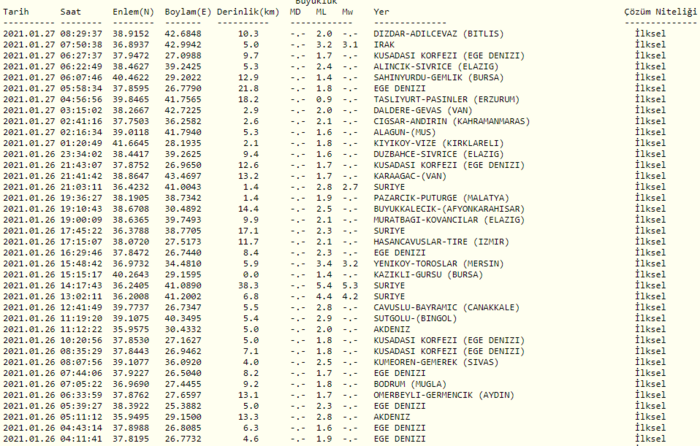The image size is (700, 446).
Task: Select time 07:50:38 in Saat column
Action: click(x=81, y=45)
